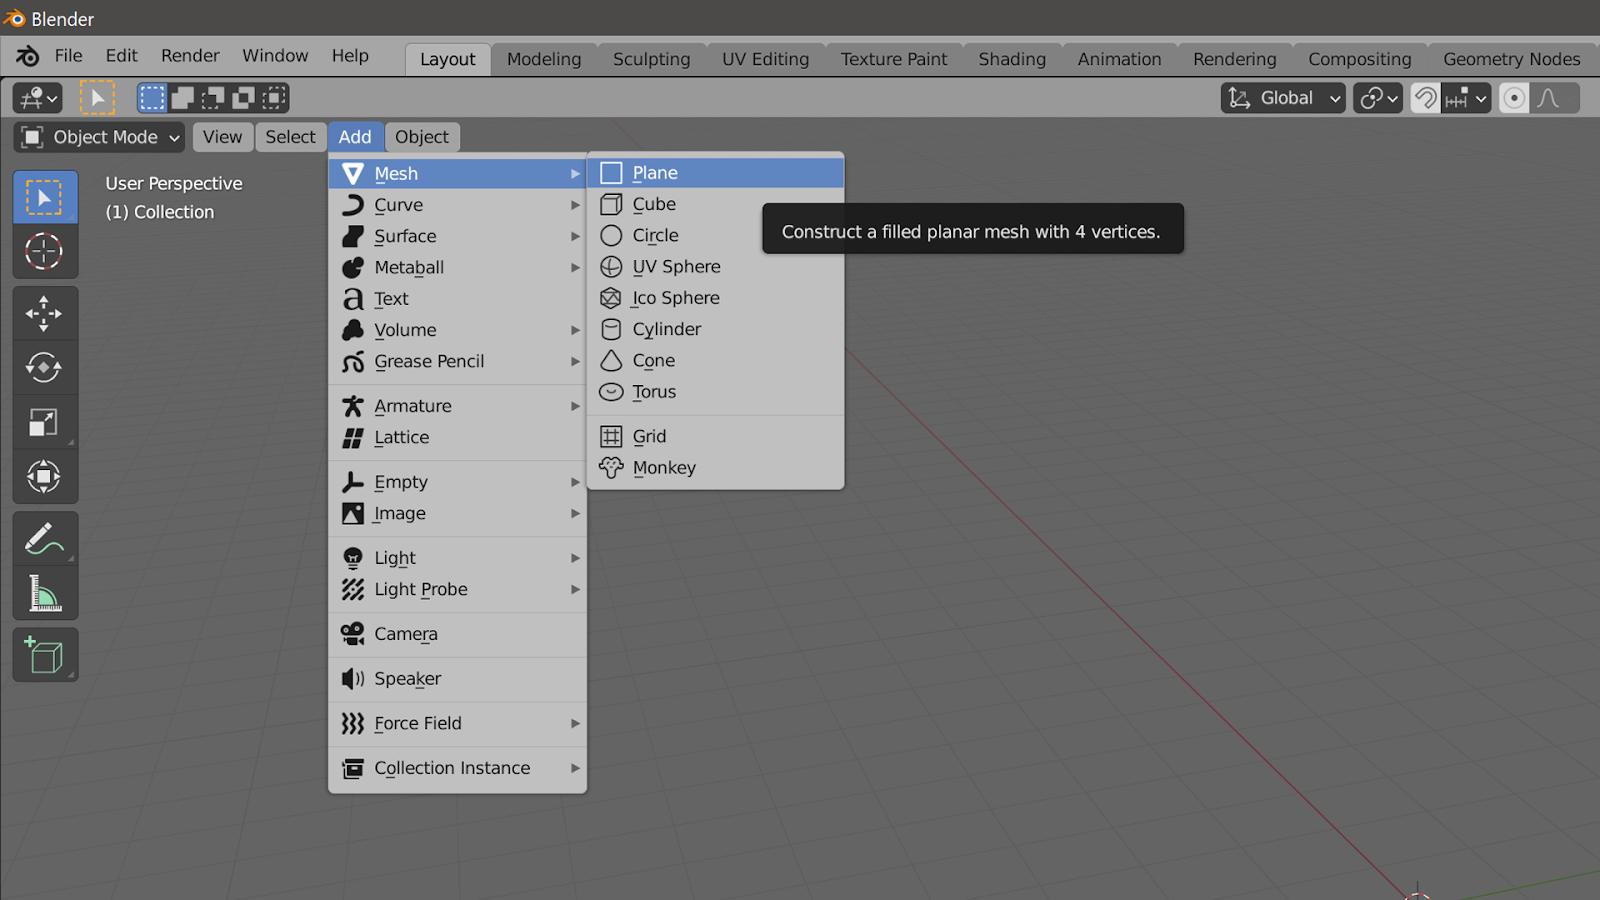Click the tweak select tool header icon
1600x900 pixels.
[97, 98]
